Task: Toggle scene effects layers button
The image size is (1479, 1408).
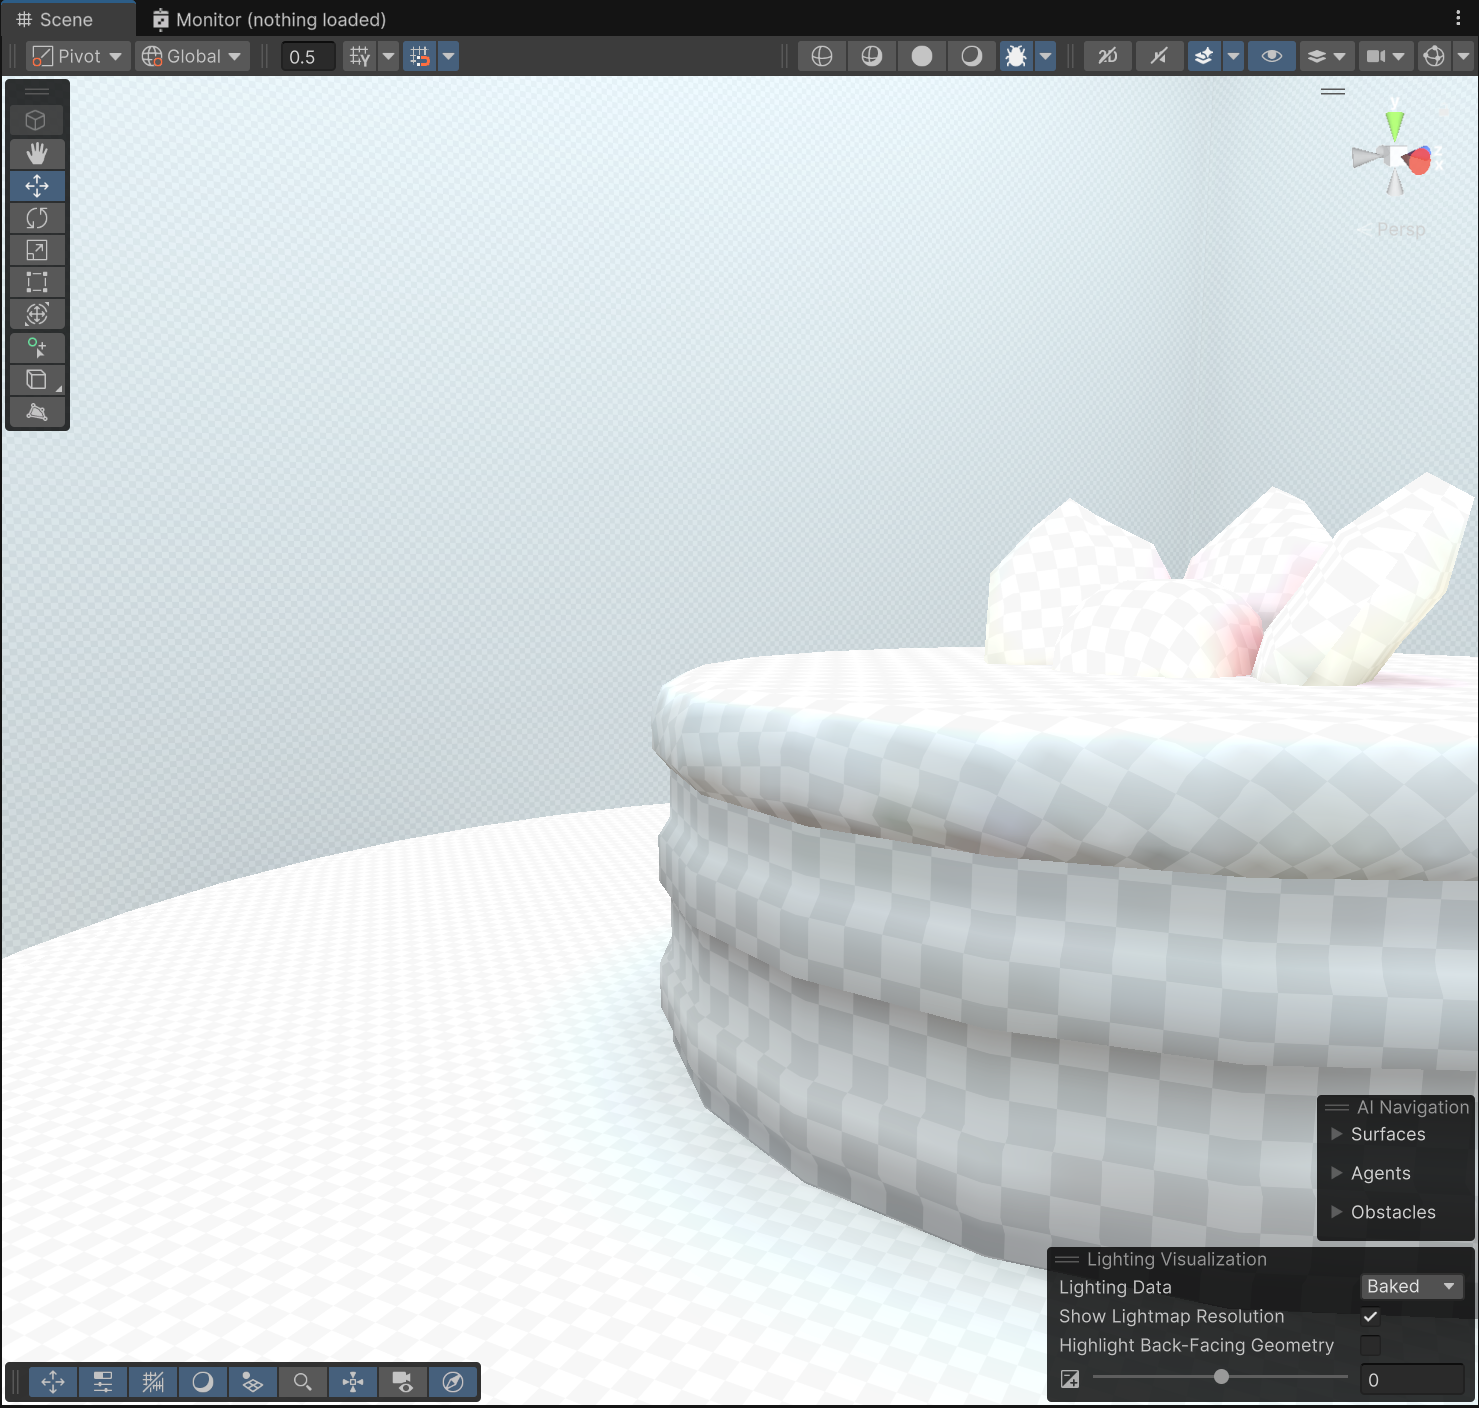Action: pos(1204,56)
